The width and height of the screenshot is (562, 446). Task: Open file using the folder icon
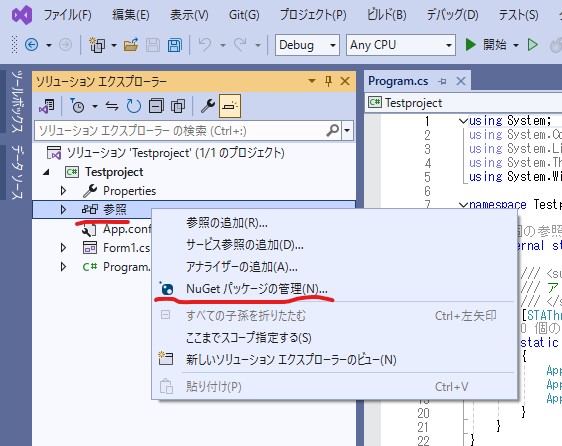(x=131, y=45)
